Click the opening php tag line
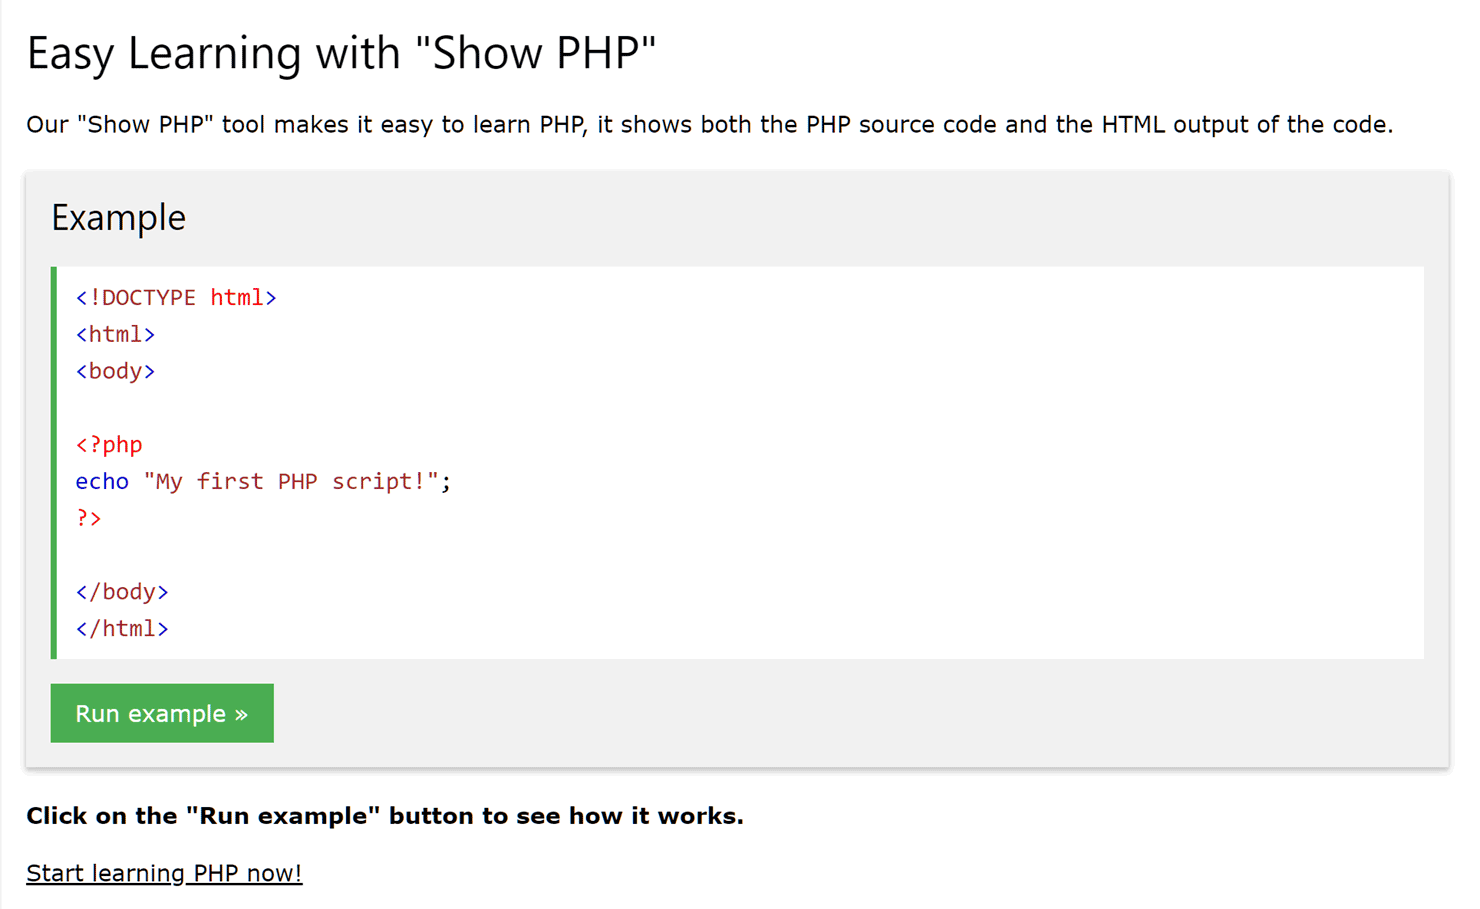This screenshot has width=1480, height=909. pyautogui.click(x=109, y=445)
